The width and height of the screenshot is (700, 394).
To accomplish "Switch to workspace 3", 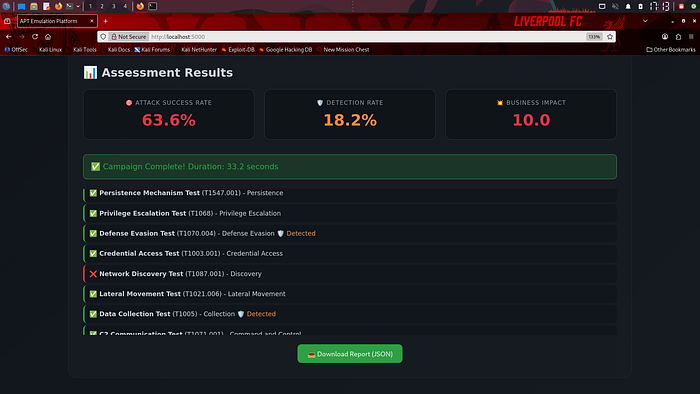I will tap(113, 6).
